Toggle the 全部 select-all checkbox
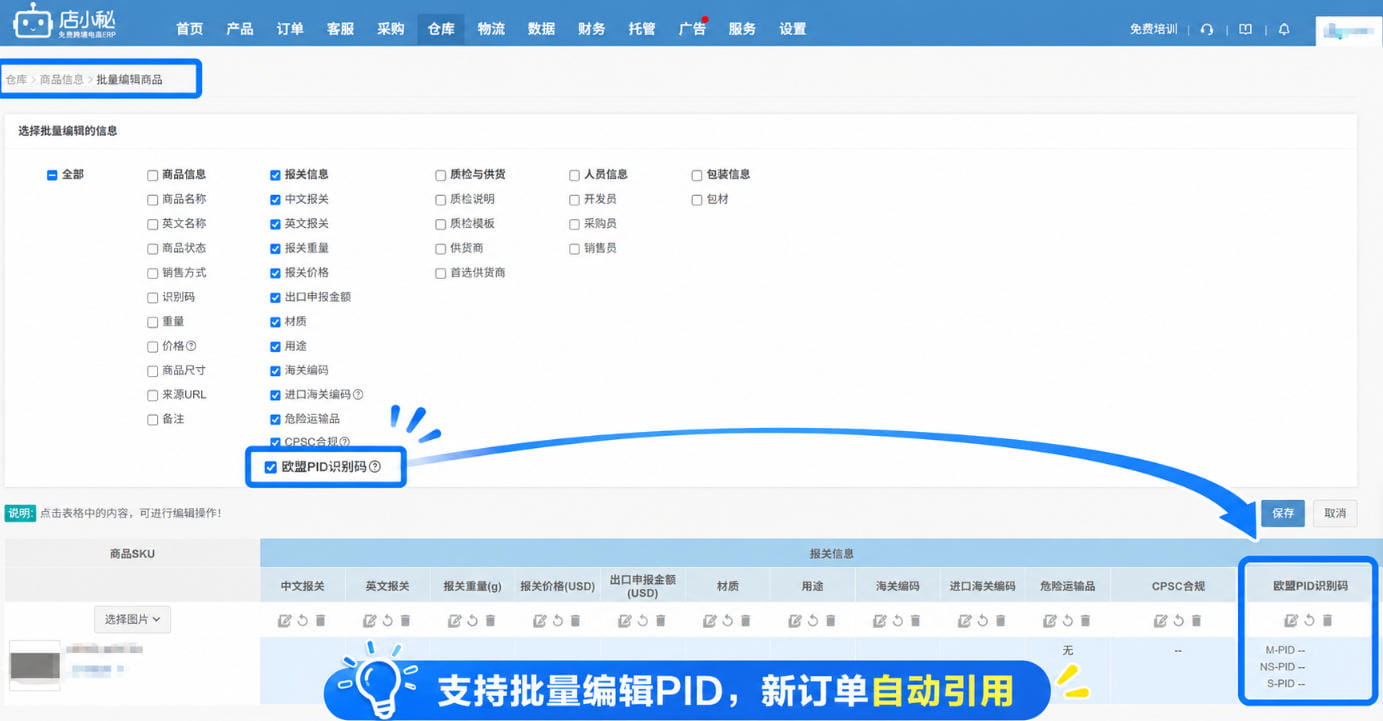 click(52, 175)
